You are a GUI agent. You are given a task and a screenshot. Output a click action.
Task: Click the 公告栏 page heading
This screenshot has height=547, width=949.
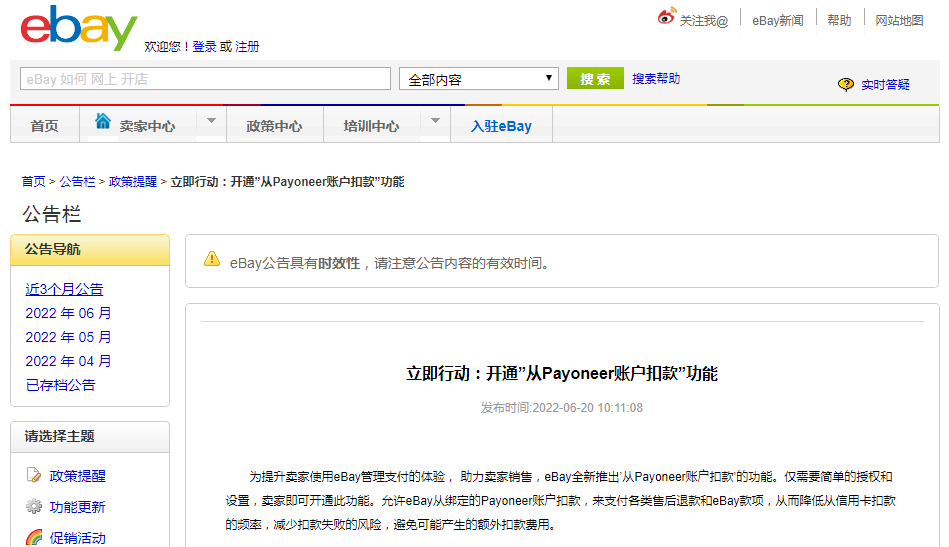(x=52, y=214)
